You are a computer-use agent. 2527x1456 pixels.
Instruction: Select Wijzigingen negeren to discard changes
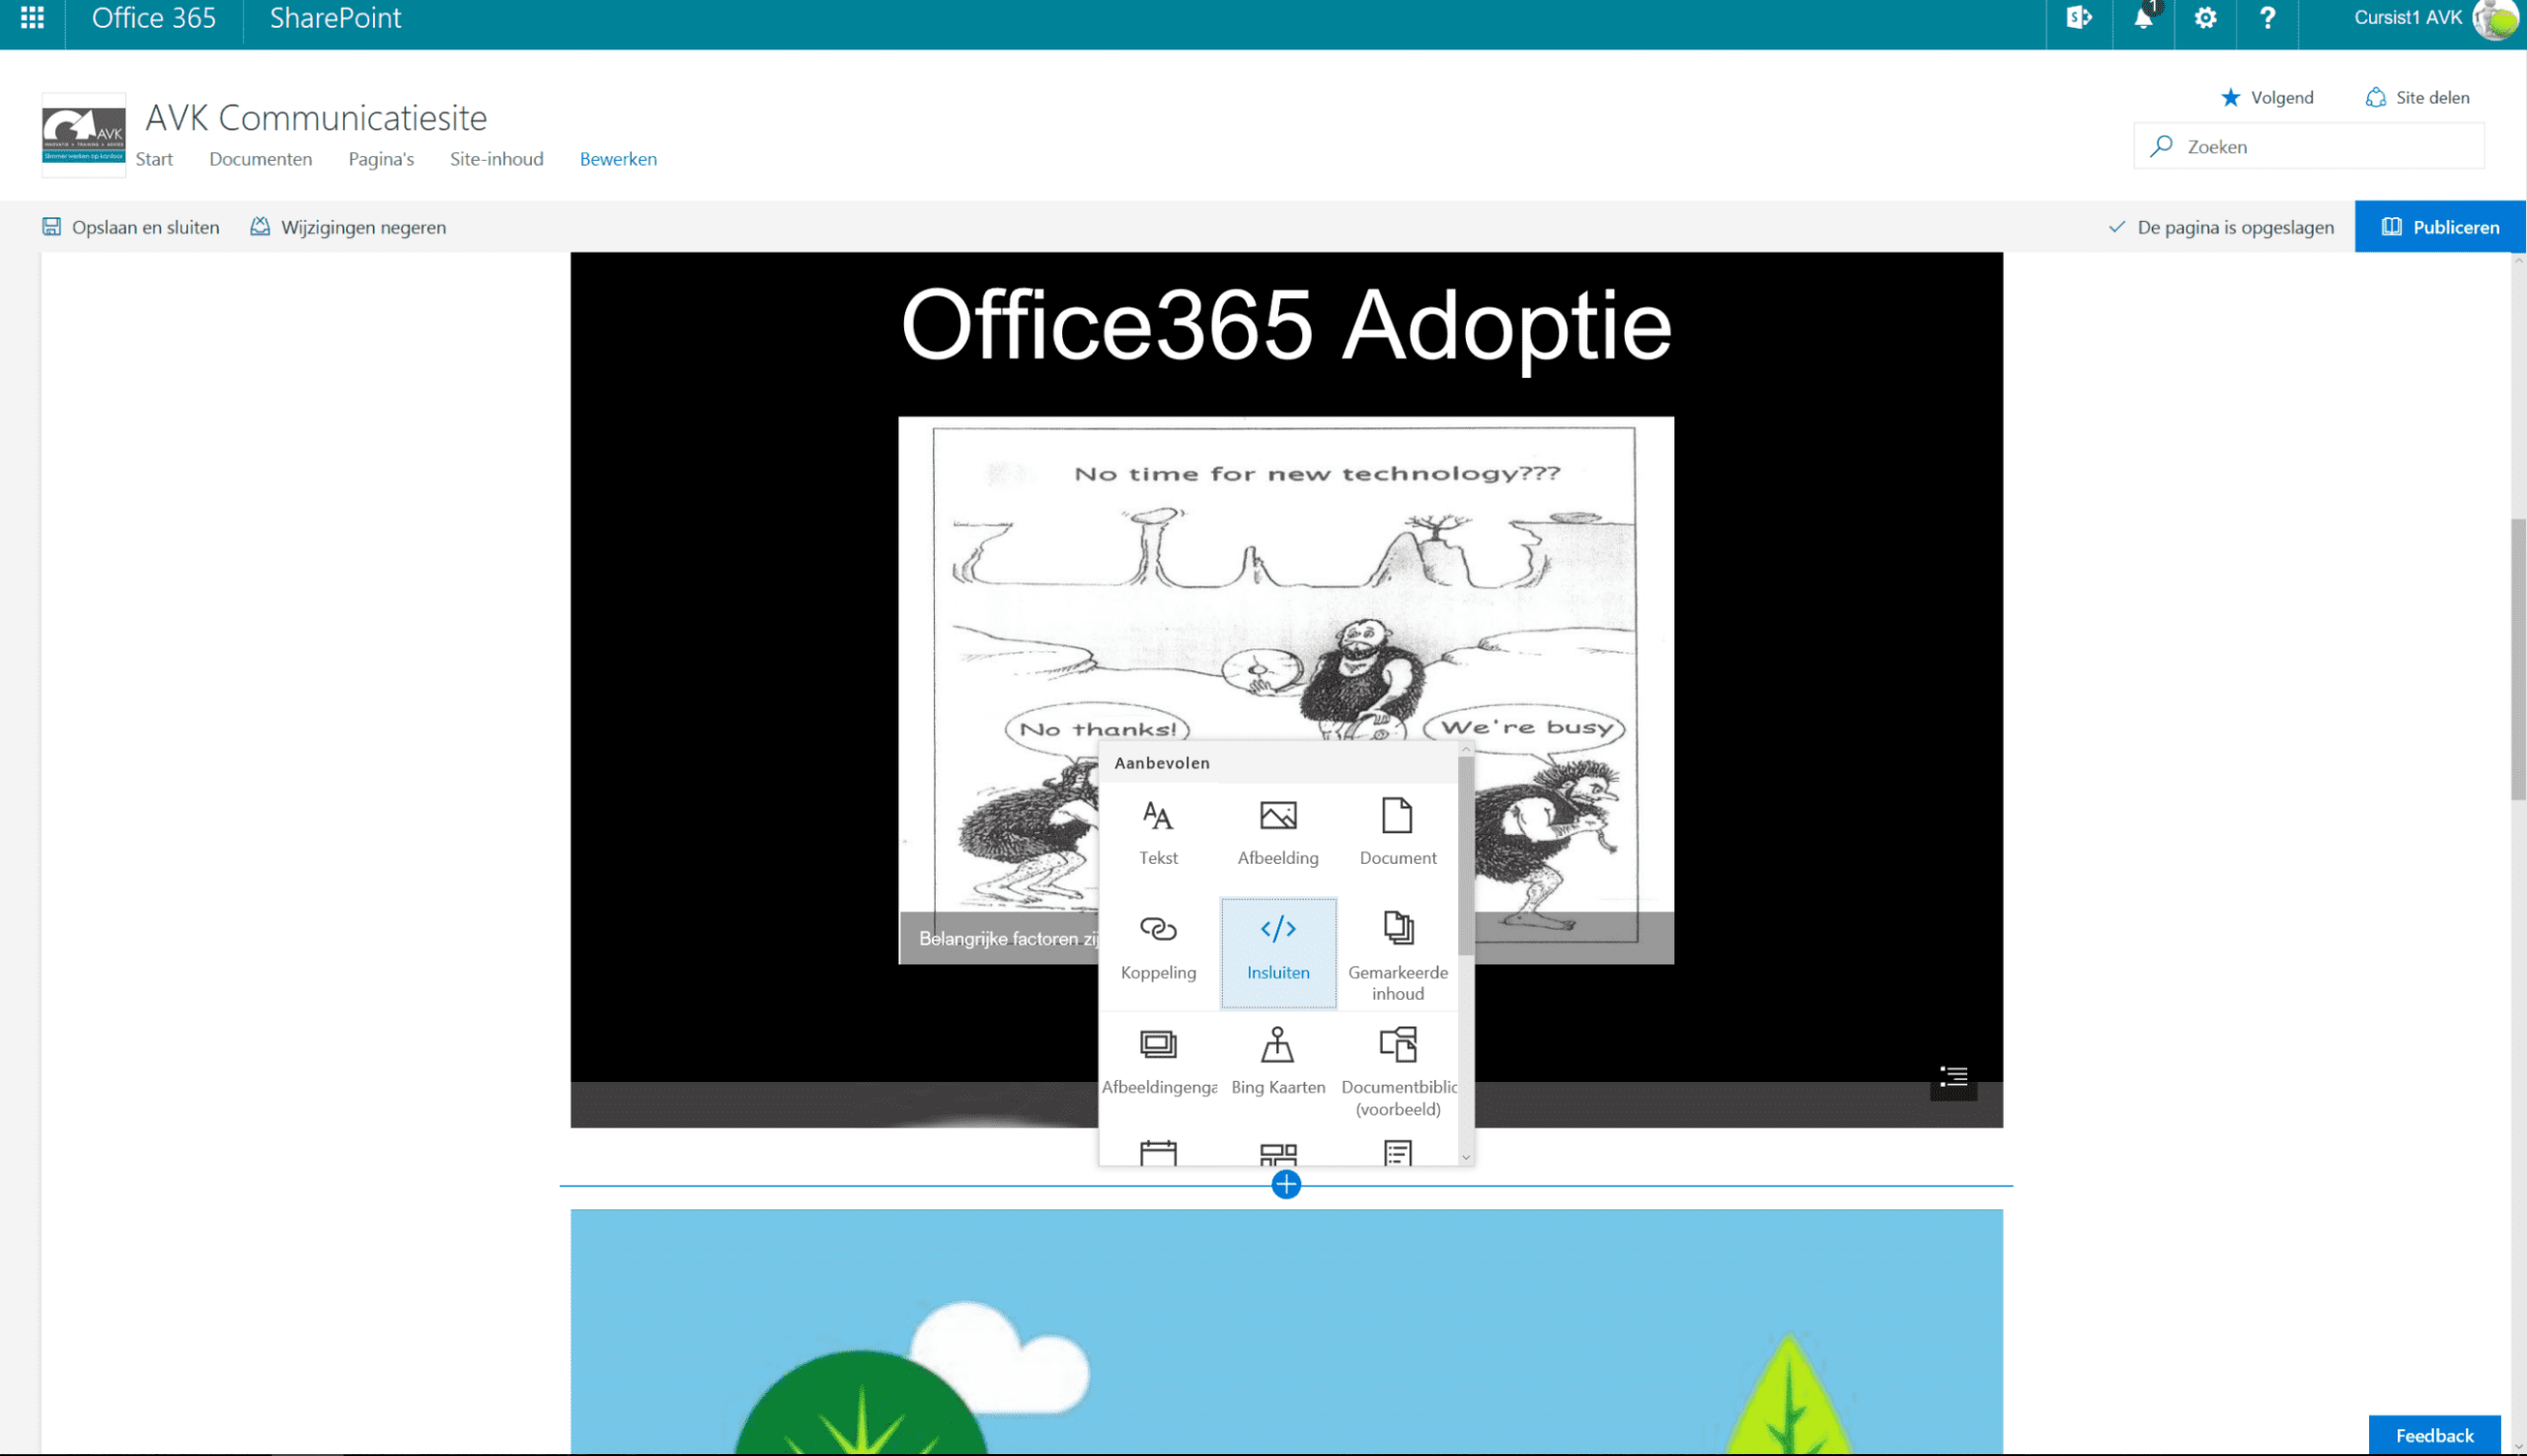[347, 226]
